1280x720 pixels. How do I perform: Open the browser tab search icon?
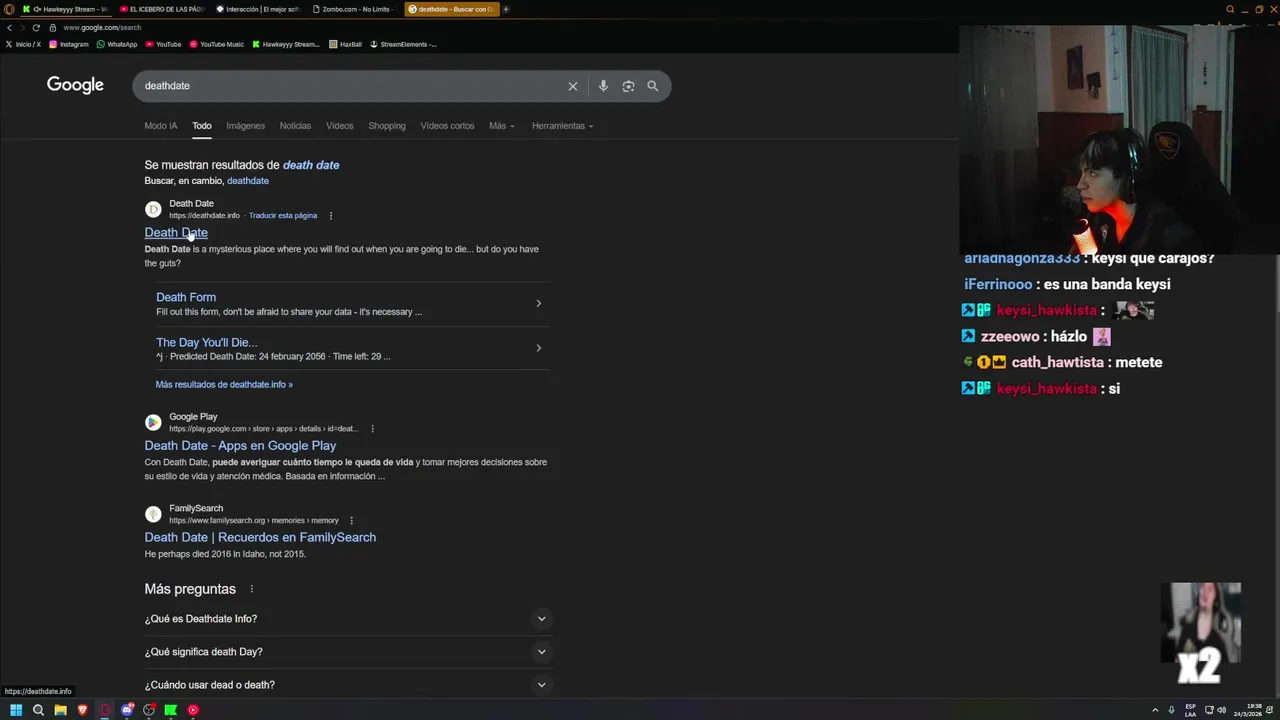pyautogui.click(x=1230, y=9)
